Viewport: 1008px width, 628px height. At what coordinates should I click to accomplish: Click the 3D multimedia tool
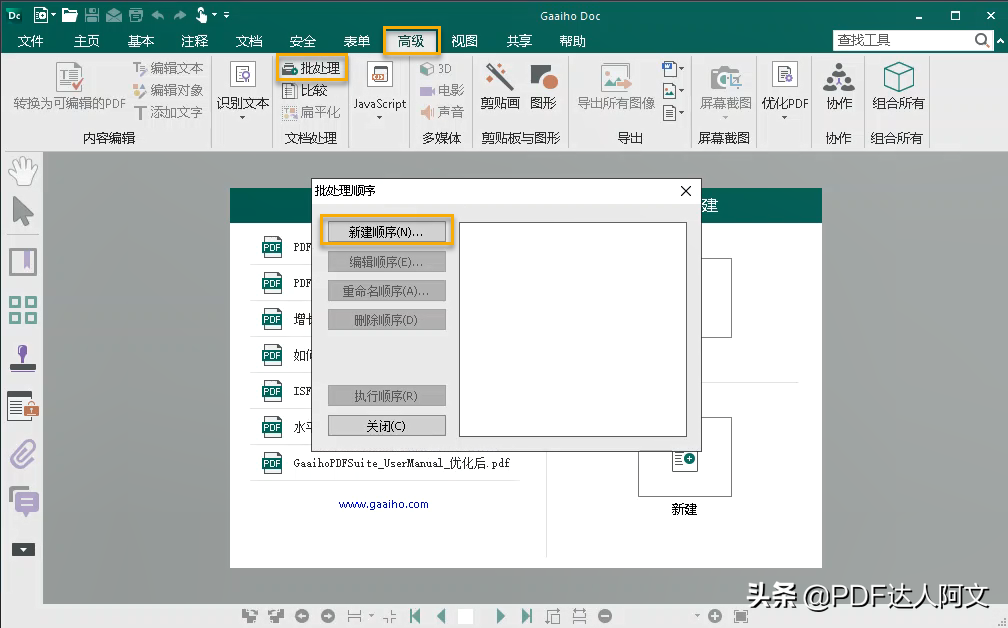coord(435,68)
